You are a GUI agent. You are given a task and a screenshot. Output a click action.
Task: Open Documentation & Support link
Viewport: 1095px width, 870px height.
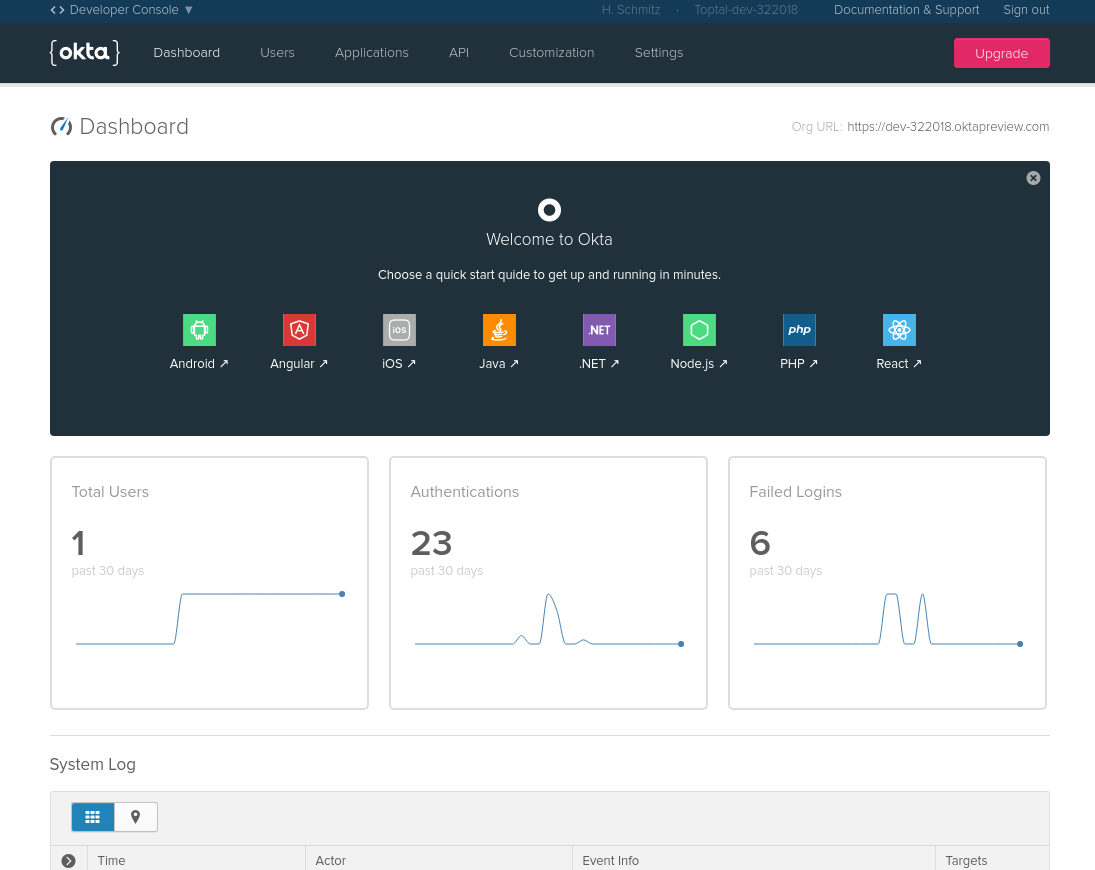tap(906, 10)
